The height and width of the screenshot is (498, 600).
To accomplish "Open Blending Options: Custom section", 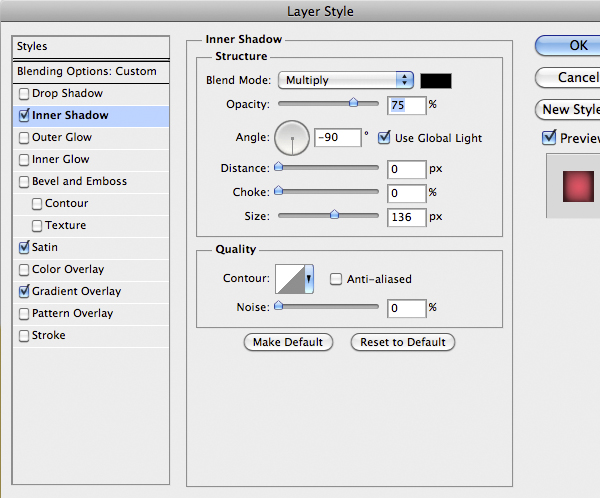I will (86, 72).
